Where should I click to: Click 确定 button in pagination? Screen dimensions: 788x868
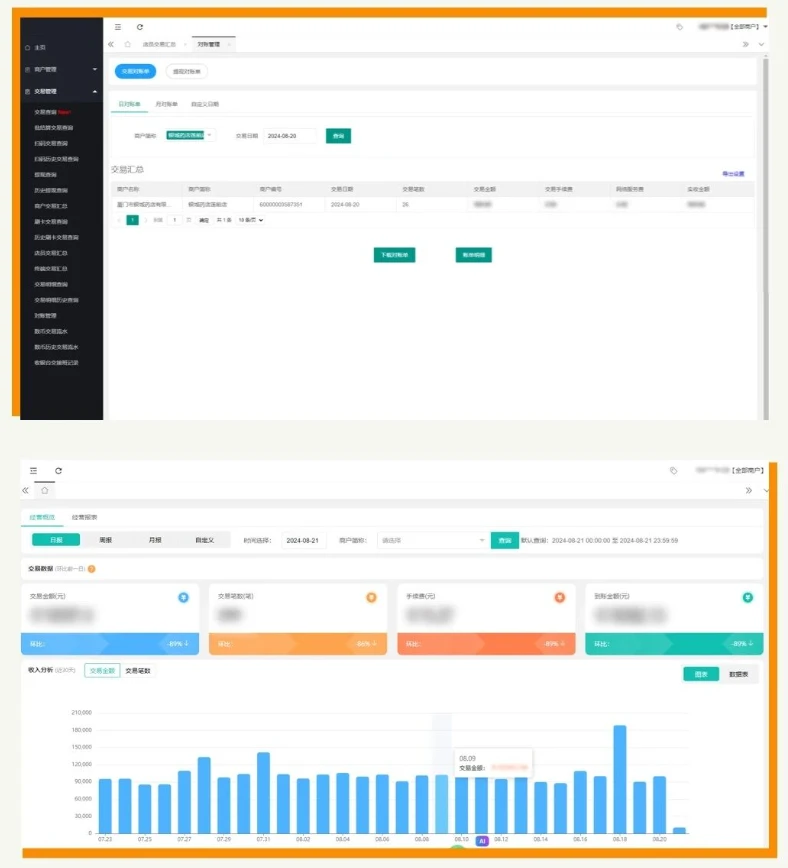coord(204,220)
